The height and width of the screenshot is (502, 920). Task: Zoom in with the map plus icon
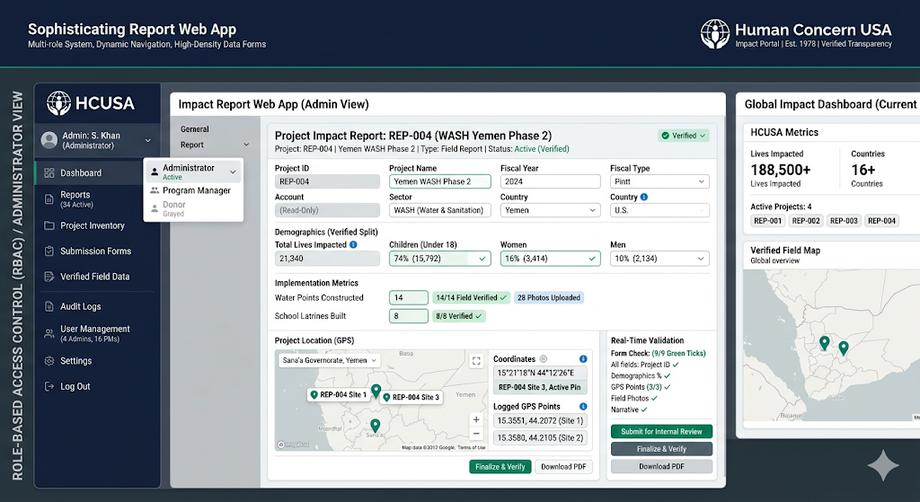[476, 420]
